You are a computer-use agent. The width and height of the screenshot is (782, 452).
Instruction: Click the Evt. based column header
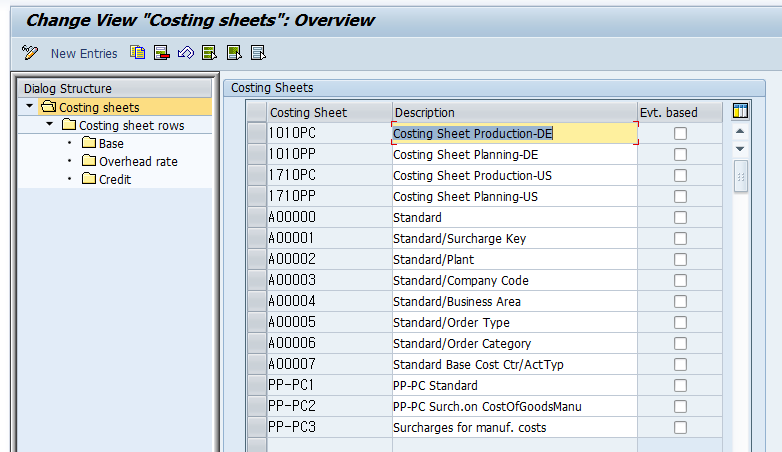[x=680, y=112]
